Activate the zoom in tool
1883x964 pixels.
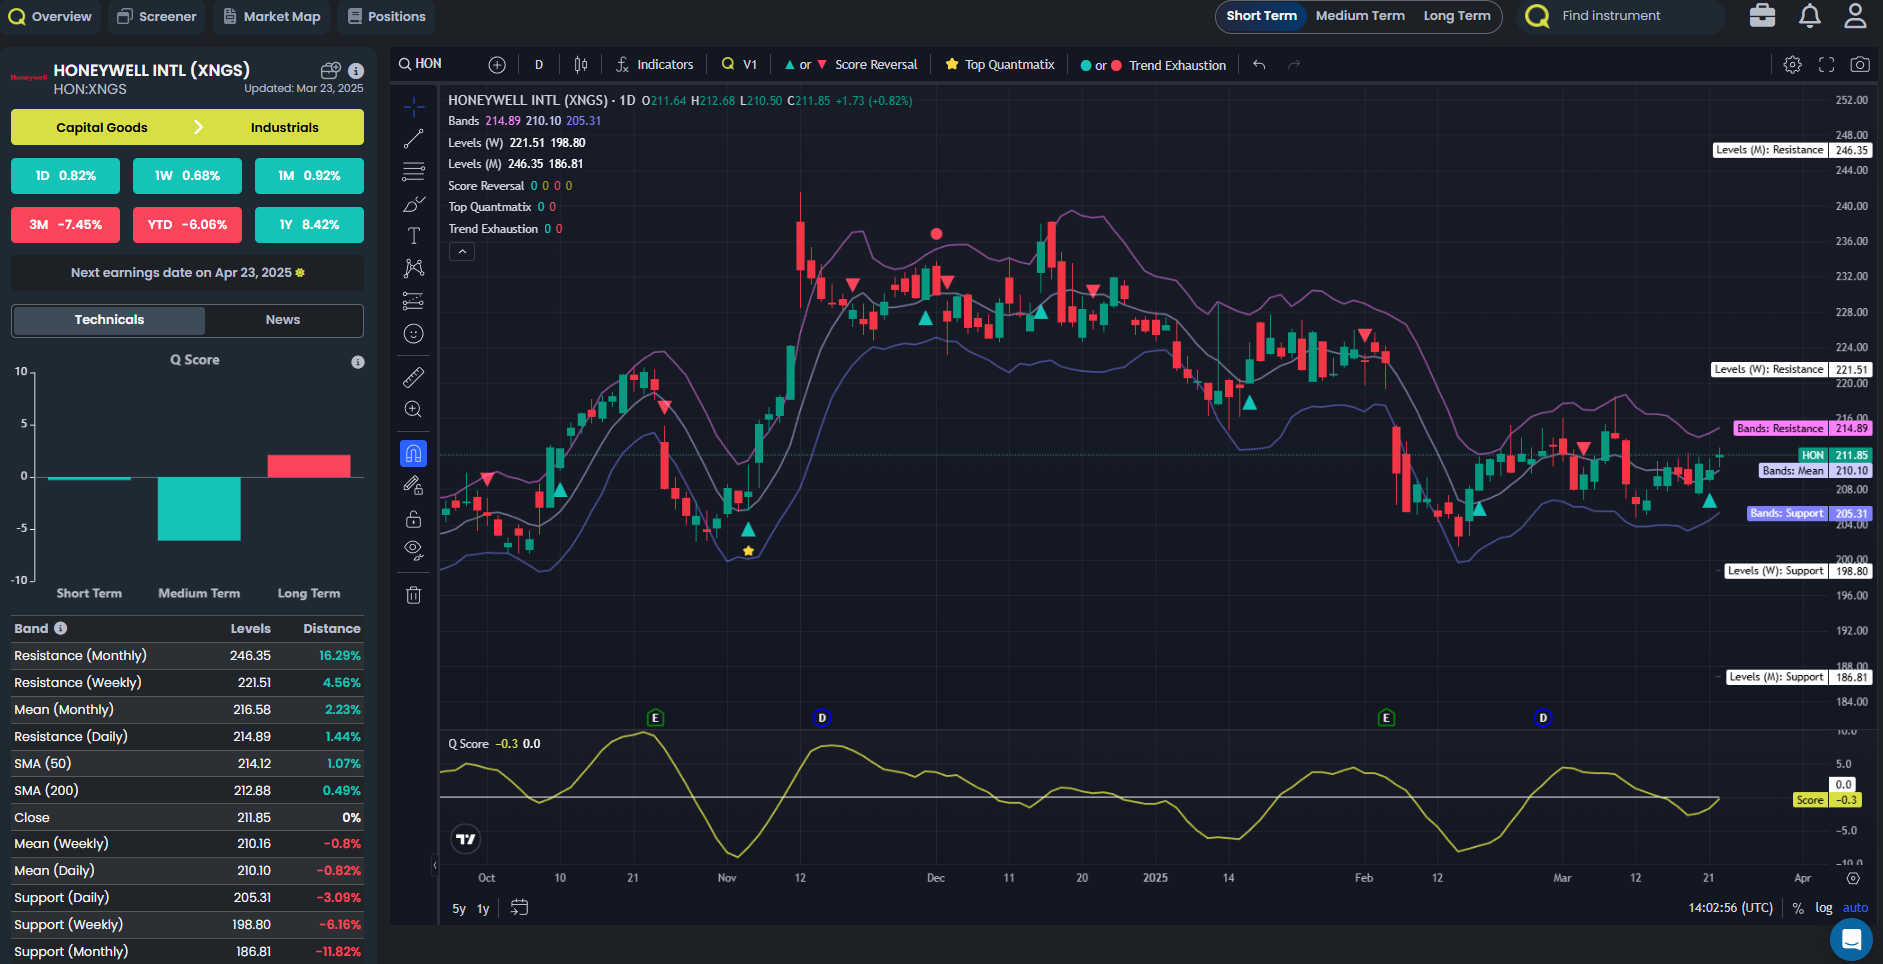(x=413, y=409)
